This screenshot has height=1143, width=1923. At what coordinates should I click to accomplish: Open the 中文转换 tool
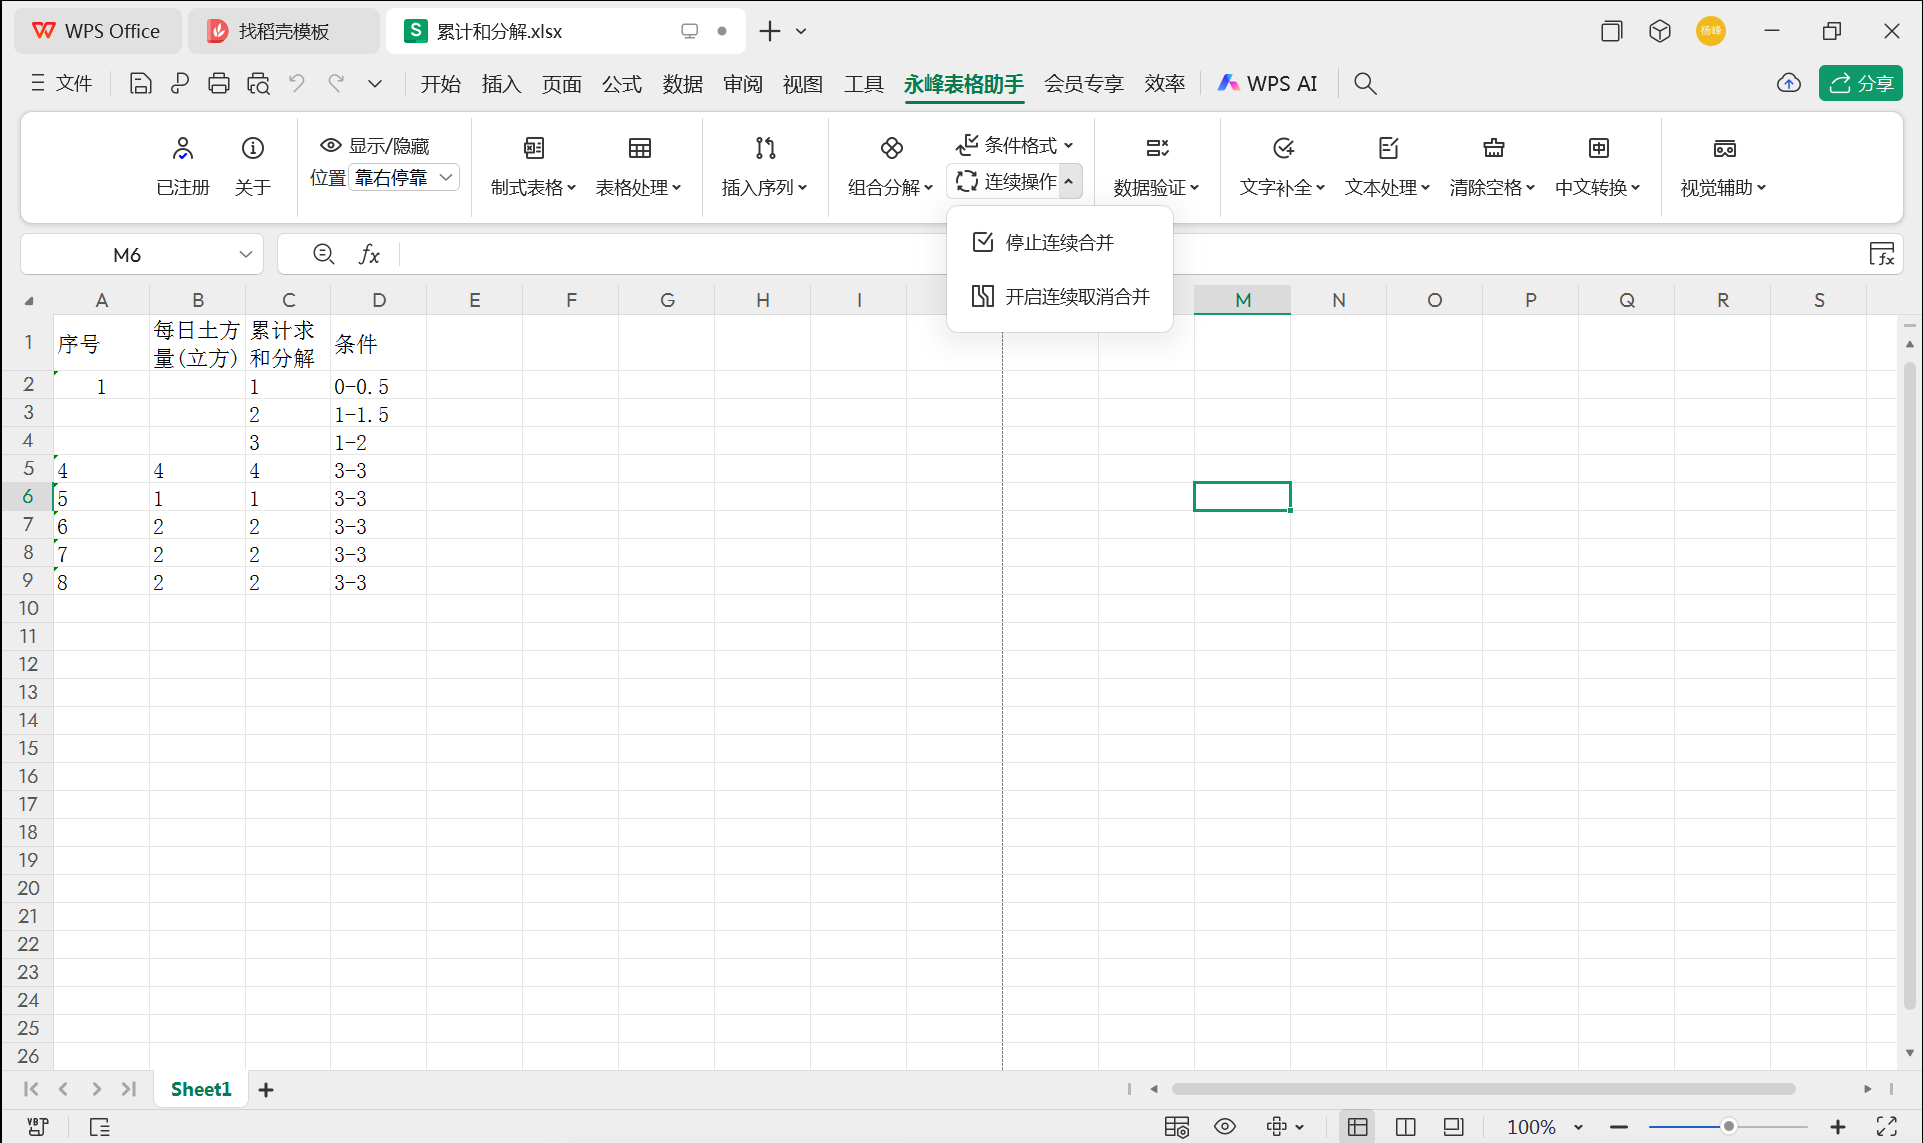(1598, 166)
